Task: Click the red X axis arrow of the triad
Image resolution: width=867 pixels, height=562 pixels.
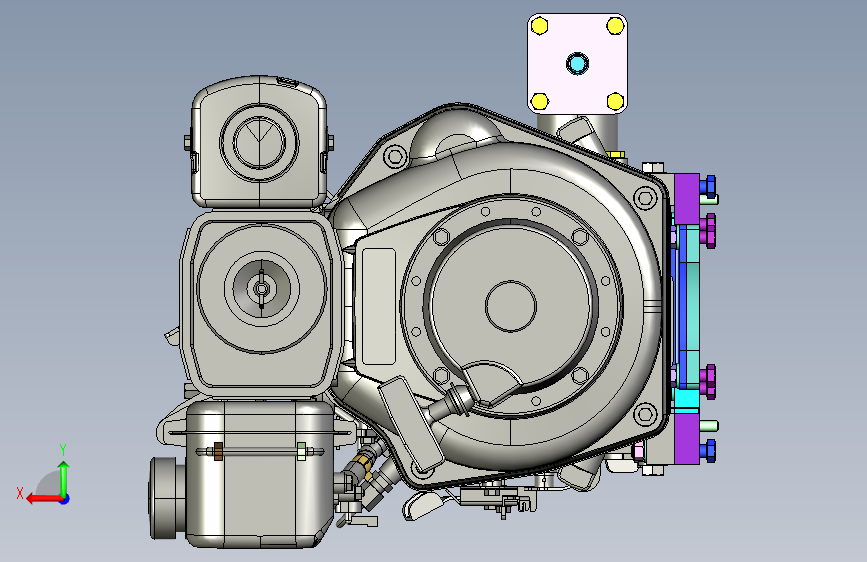Action: click(x=43, y=499)
